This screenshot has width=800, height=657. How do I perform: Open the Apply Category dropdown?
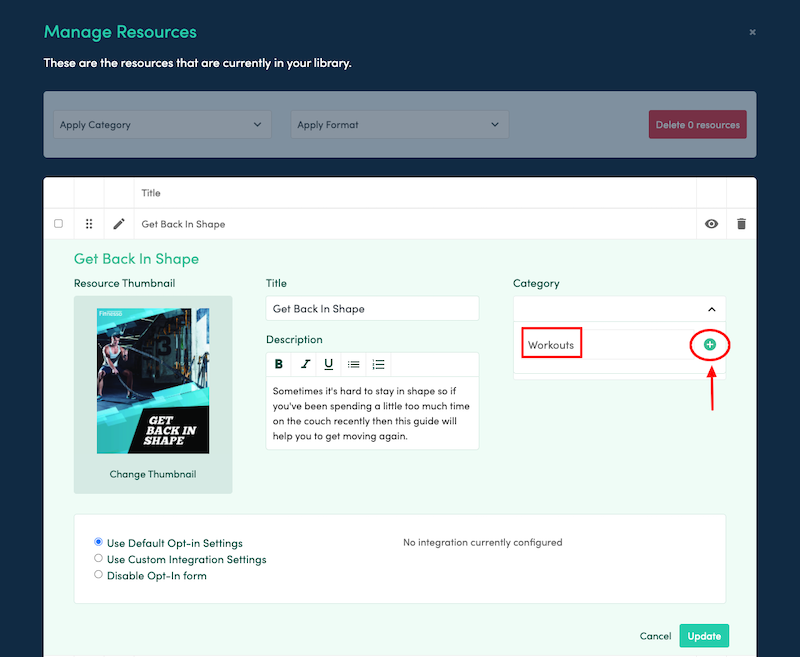(x=162, y=124)
